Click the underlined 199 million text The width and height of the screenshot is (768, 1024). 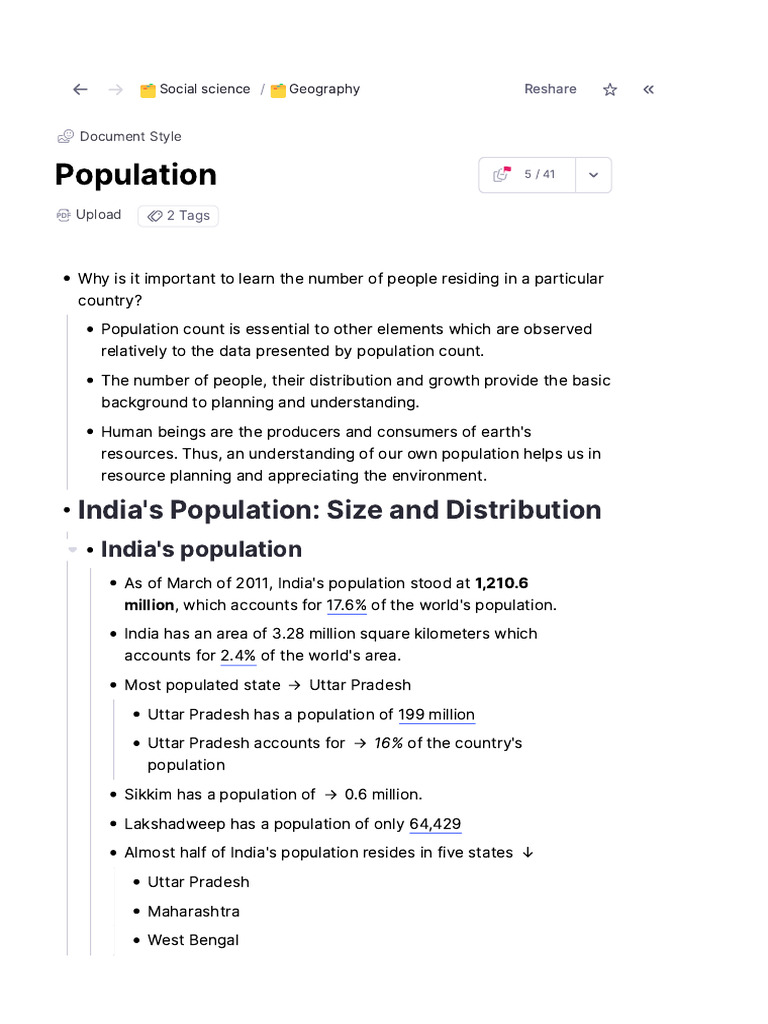[x=436, y=715]
